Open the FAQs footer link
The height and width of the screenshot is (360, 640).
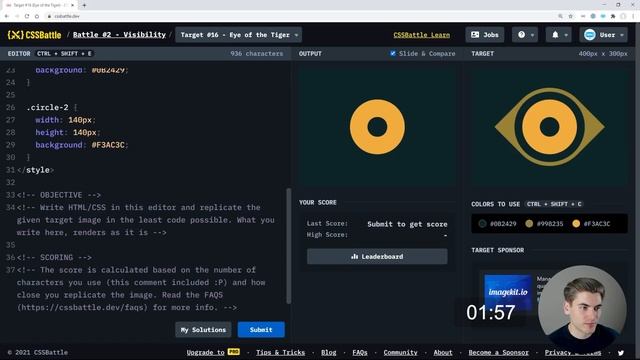pos(360,352)
